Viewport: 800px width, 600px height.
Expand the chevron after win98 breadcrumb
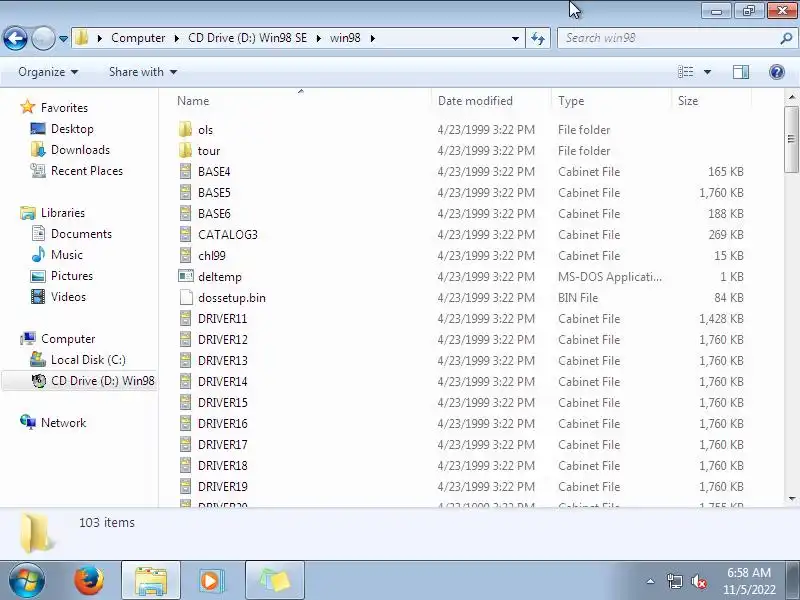click(x=372, y=38)
